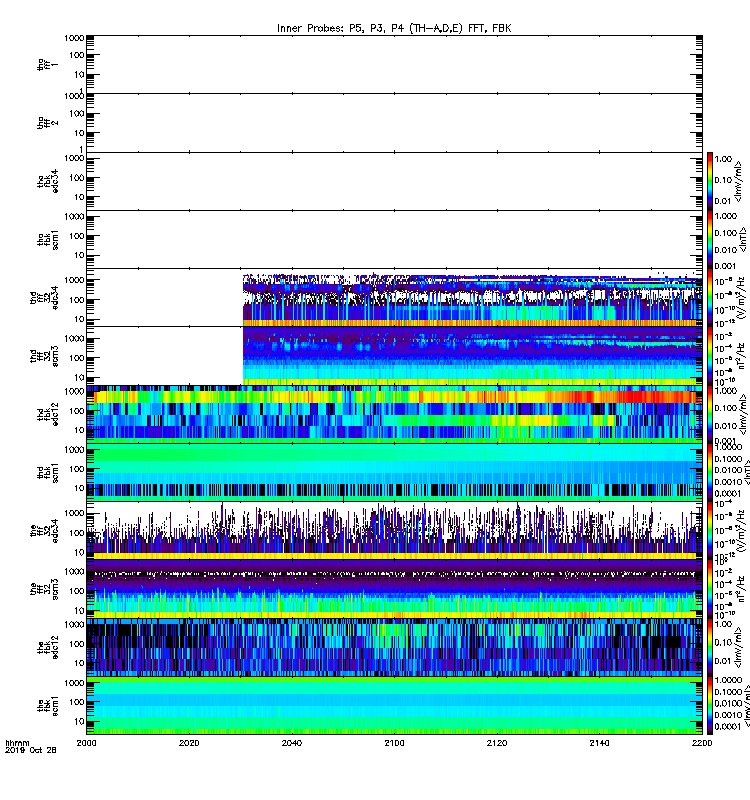
Task: Click '<|nT|>' units beside tha fbk scm1 color bar
Action: (x=743, y=239)
